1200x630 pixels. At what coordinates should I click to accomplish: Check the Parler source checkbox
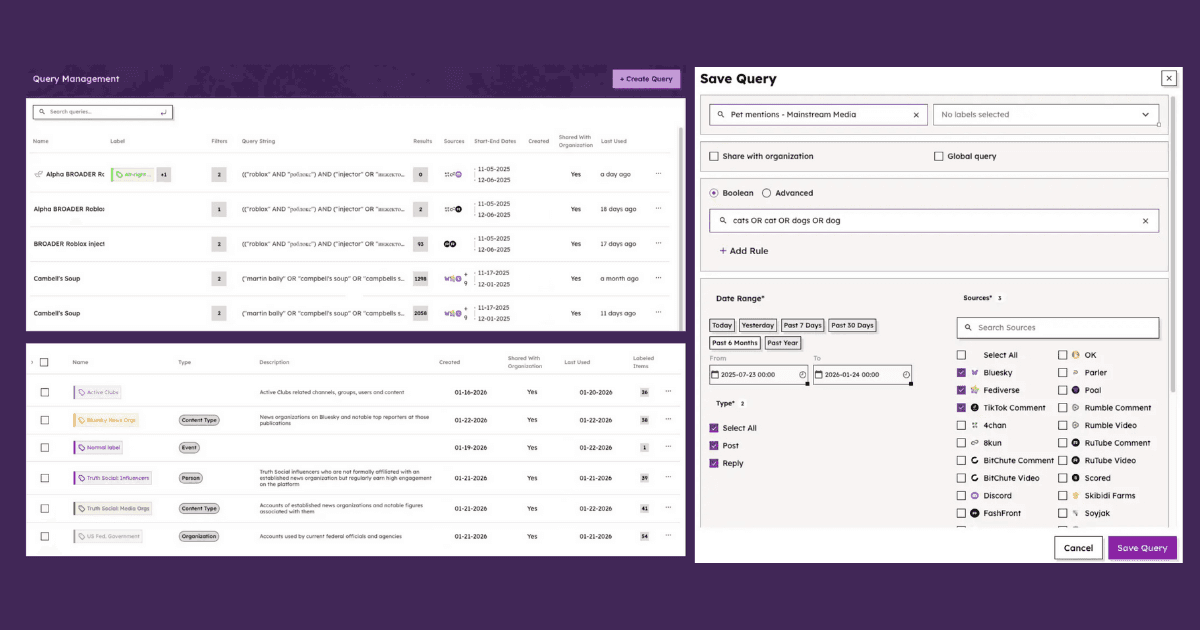click(1063, 373)
